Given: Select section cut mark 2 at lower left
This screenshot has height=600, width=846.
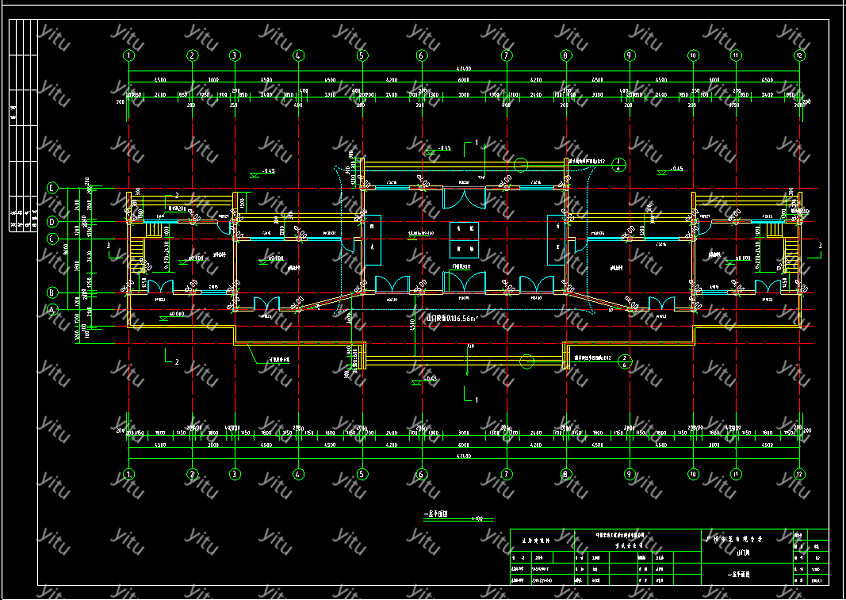Looking at the screenshot, I should [x=171, y=357].
